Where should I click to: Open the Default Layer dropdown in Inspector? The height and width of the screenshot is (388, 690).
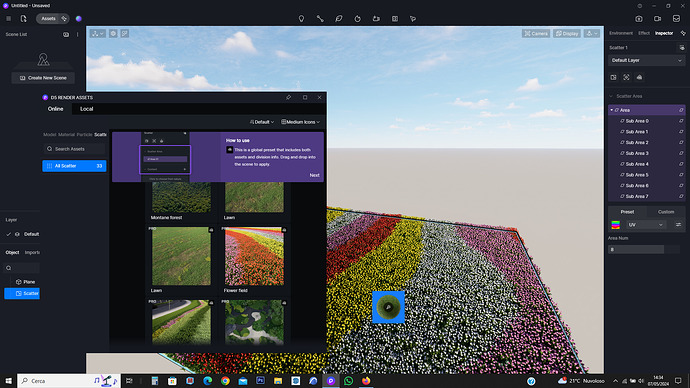click(646, 60)
